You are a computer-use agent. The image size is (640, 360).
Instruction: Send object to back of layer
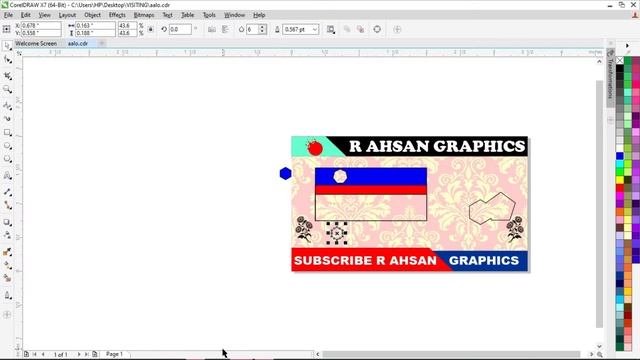click(360, 29)
